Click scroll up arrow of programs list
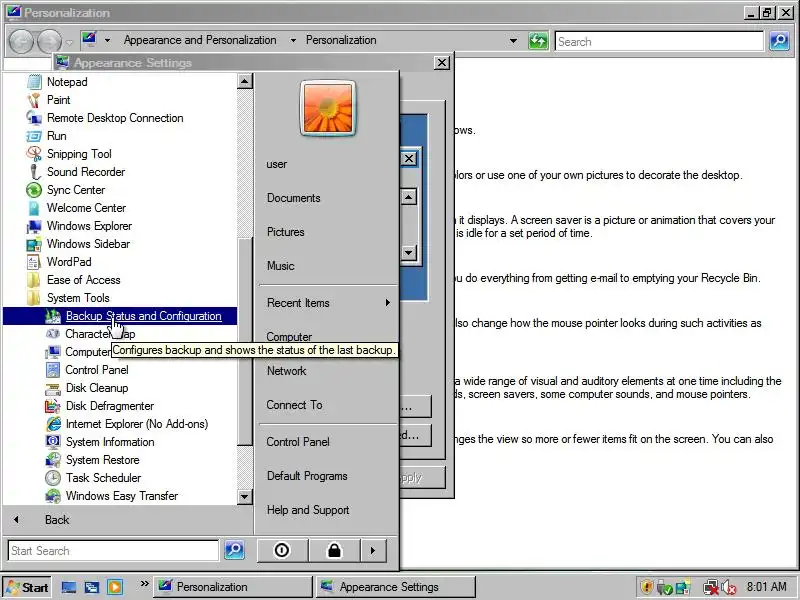The height and width of the screenshot is (600, 800). point(245,81)
